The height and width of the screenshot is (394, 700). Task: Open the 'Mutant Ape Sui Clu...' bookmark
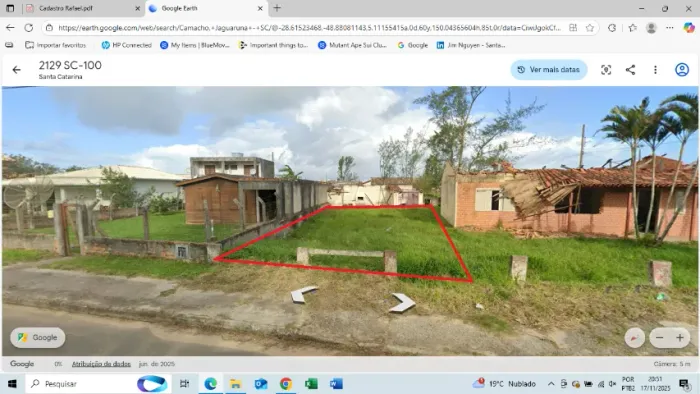[x=352, y=45]
